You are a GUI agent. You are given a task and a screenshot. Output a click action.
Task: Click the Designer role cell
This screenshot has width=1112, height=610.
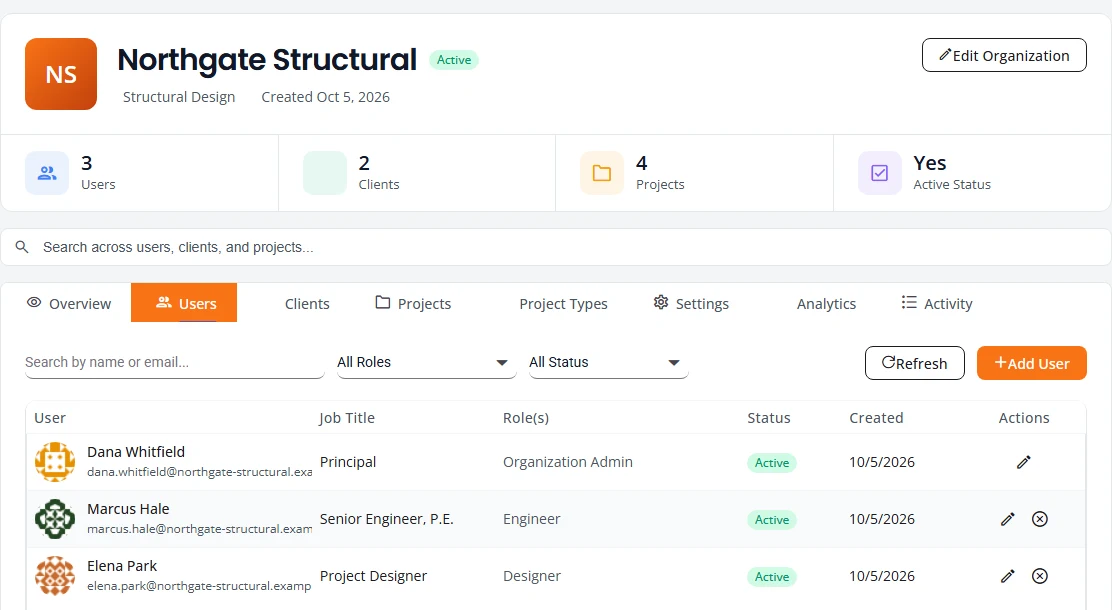(x=532, y=576)
